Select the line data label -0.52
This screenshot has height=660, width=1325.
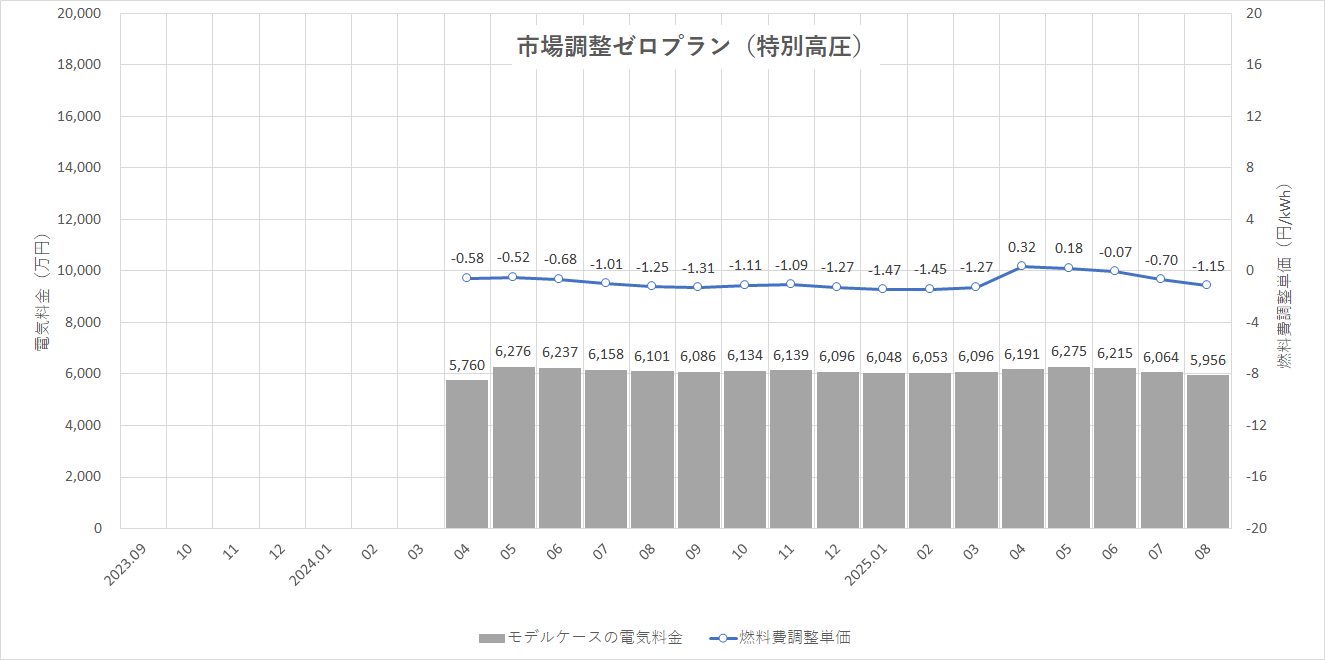coord(513,258)
